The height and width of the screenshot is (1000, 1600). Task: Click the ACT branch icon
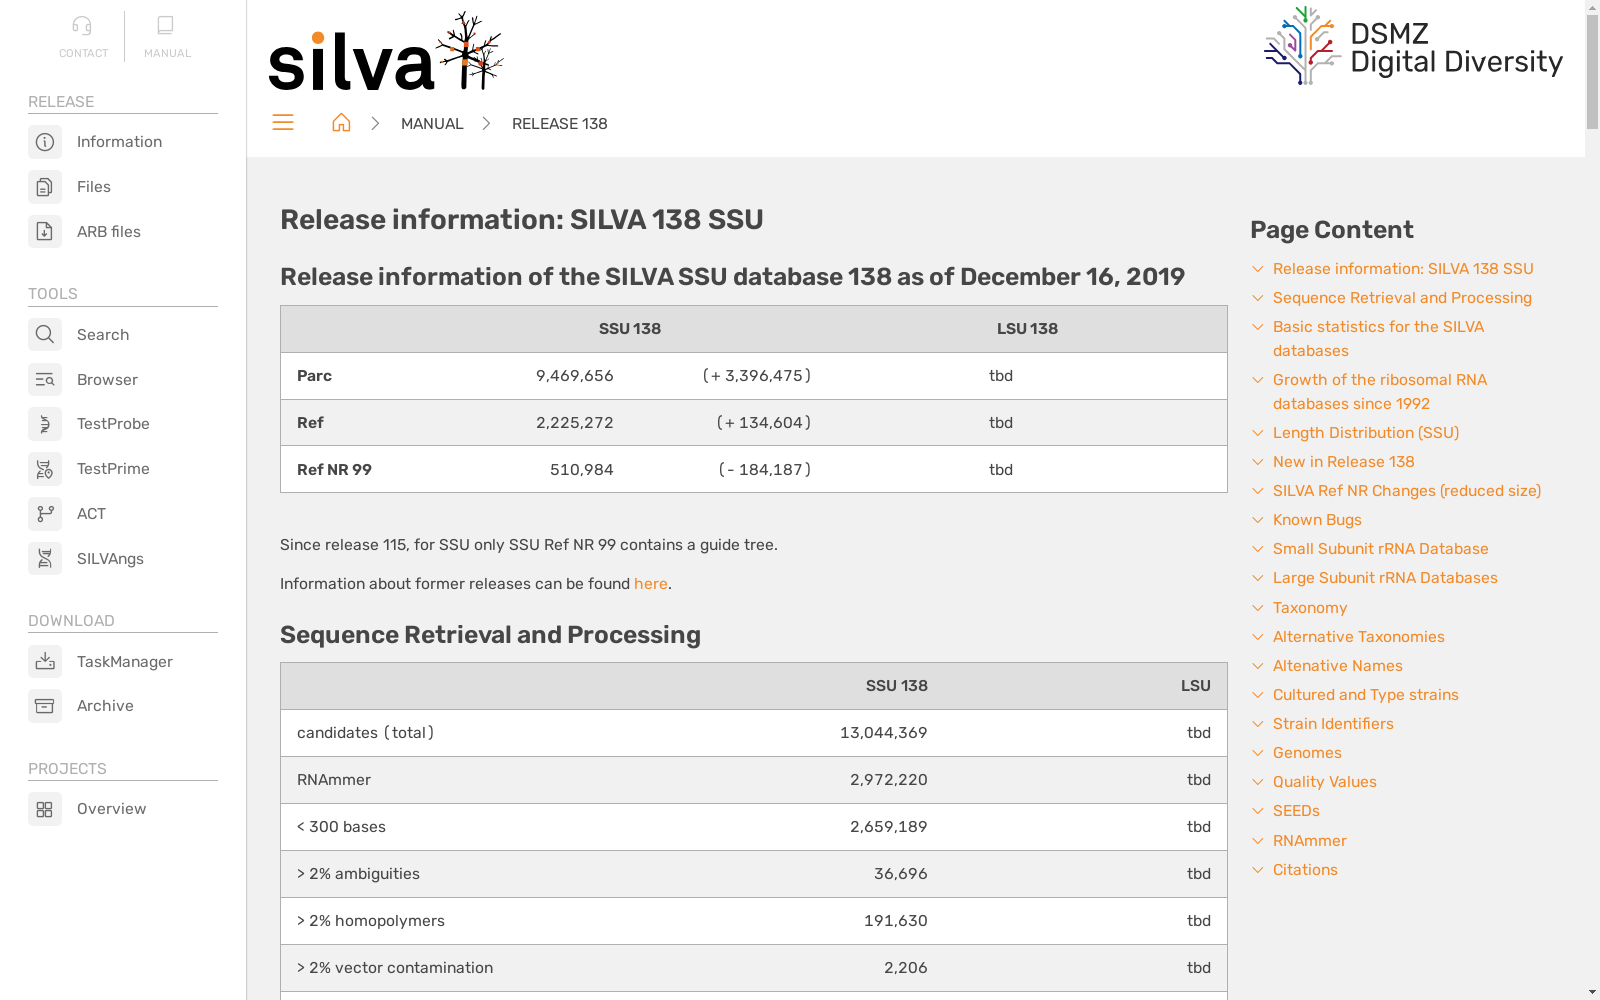[x=45, y=514]
